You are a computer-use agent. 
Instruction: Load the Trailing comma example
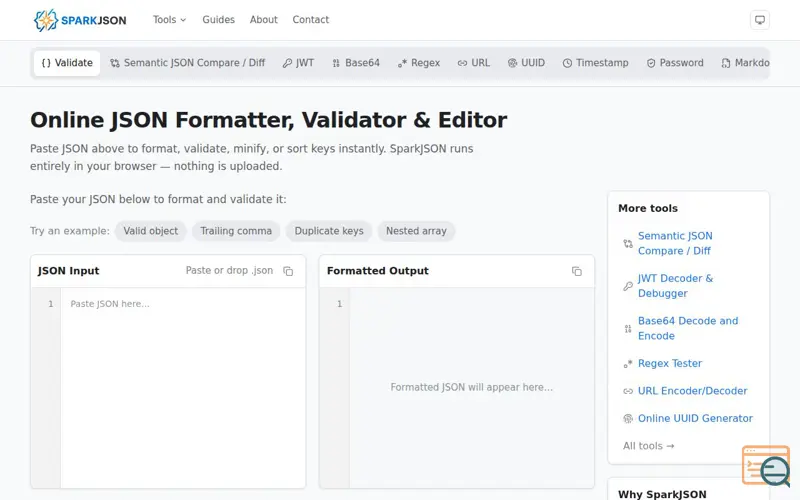236,231
